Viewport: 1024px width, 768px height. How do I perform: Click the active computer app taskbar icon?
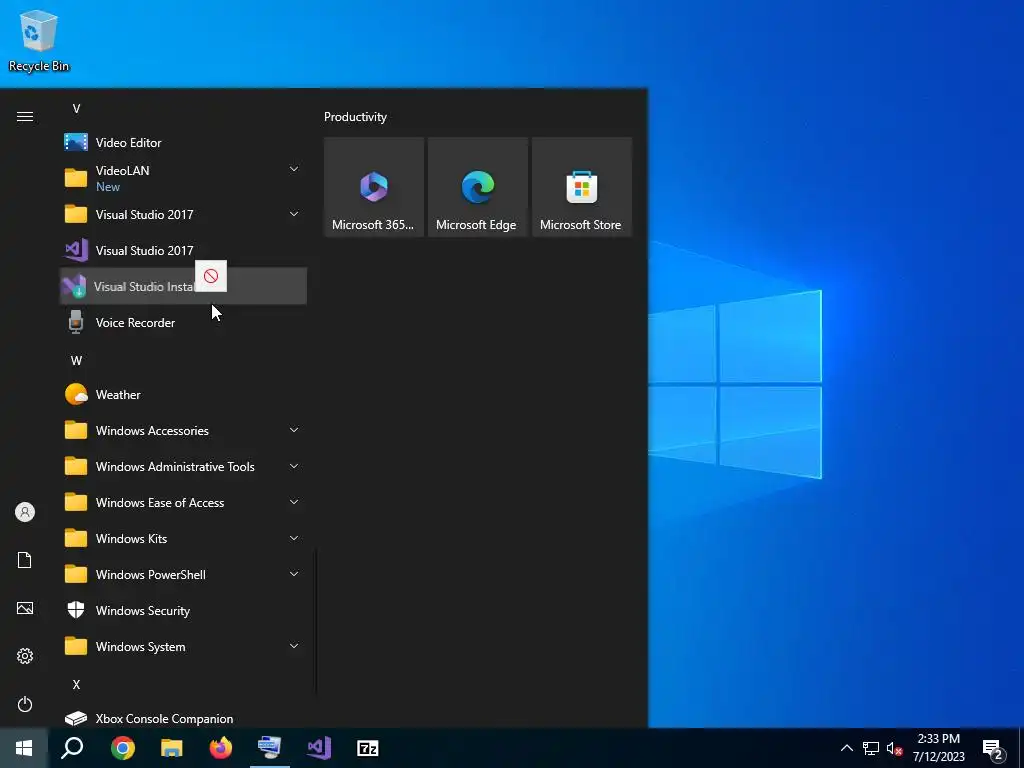tap(270, 748)
